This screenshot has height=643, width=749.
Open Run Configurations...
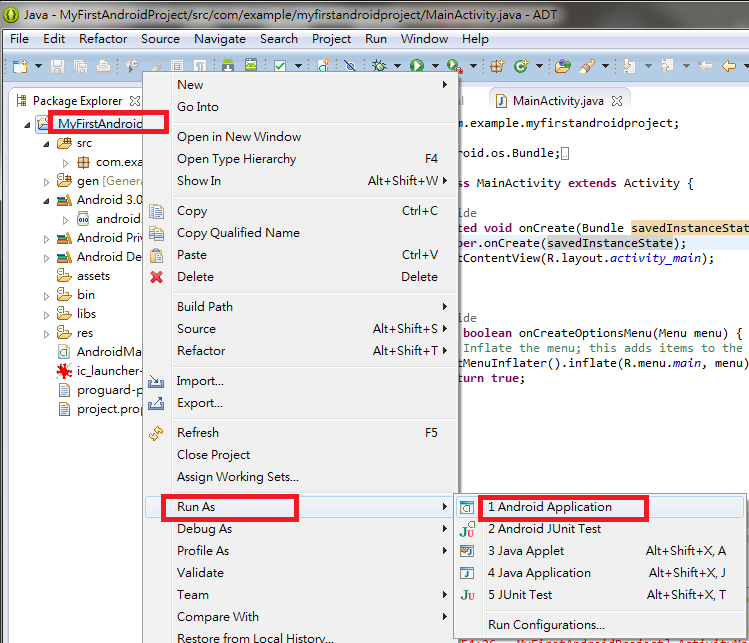pos(600,625)
